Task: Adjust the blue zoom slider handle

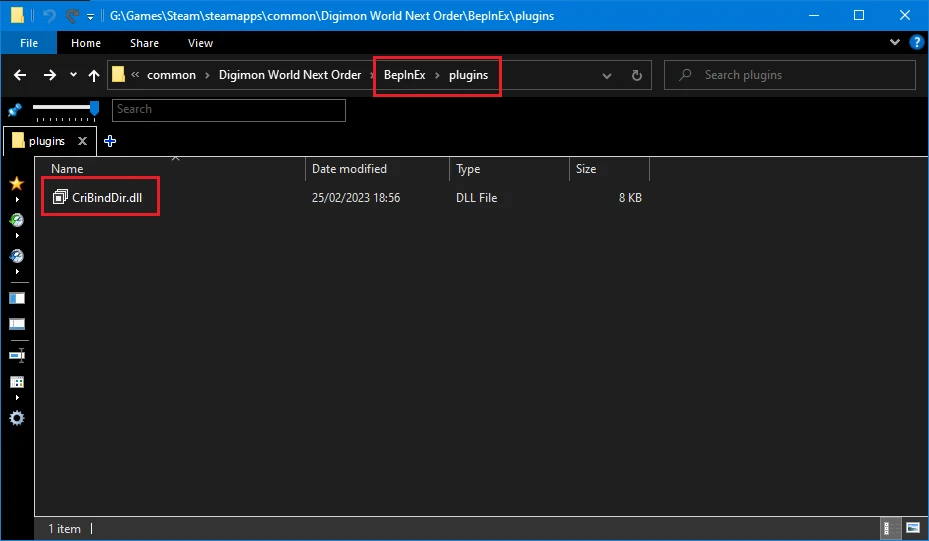Action: click(x=94, y=108)
